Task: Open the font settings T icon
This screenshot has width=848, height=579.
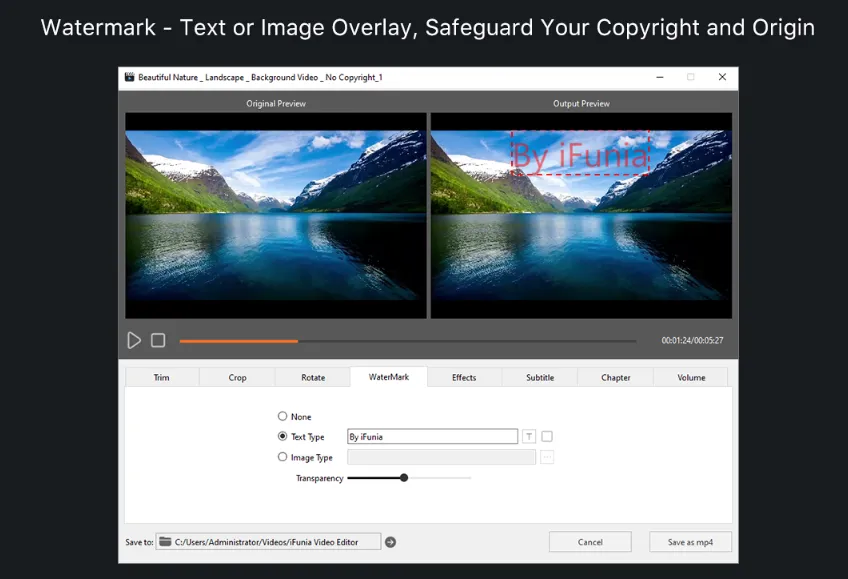Action: (x=529, y=436)
